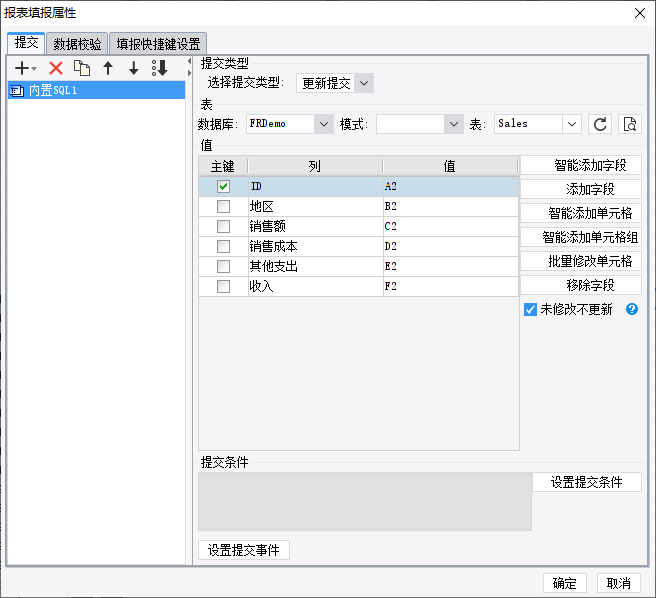Collapse the left panel with the splitter arrow
This screenshot has width=656, height=598.
pyautogui.click(x=189, y=62)
